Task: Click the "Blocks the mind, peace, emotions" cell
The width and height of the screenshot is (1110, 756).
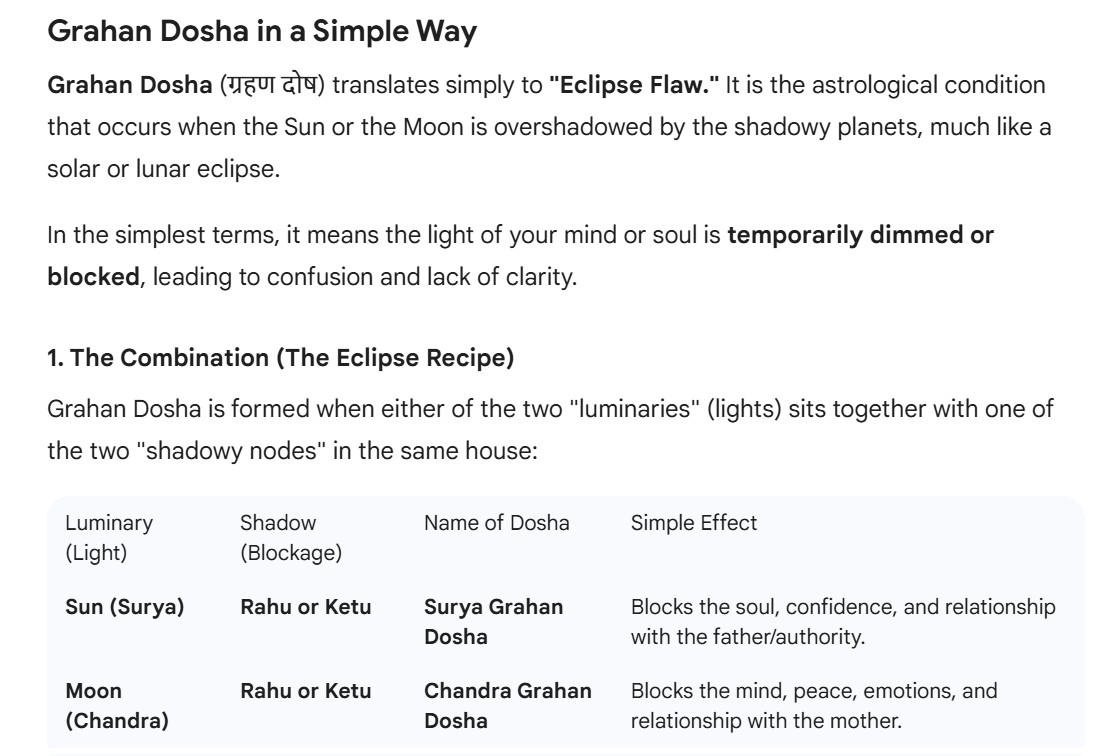Action: pos(813,705)
